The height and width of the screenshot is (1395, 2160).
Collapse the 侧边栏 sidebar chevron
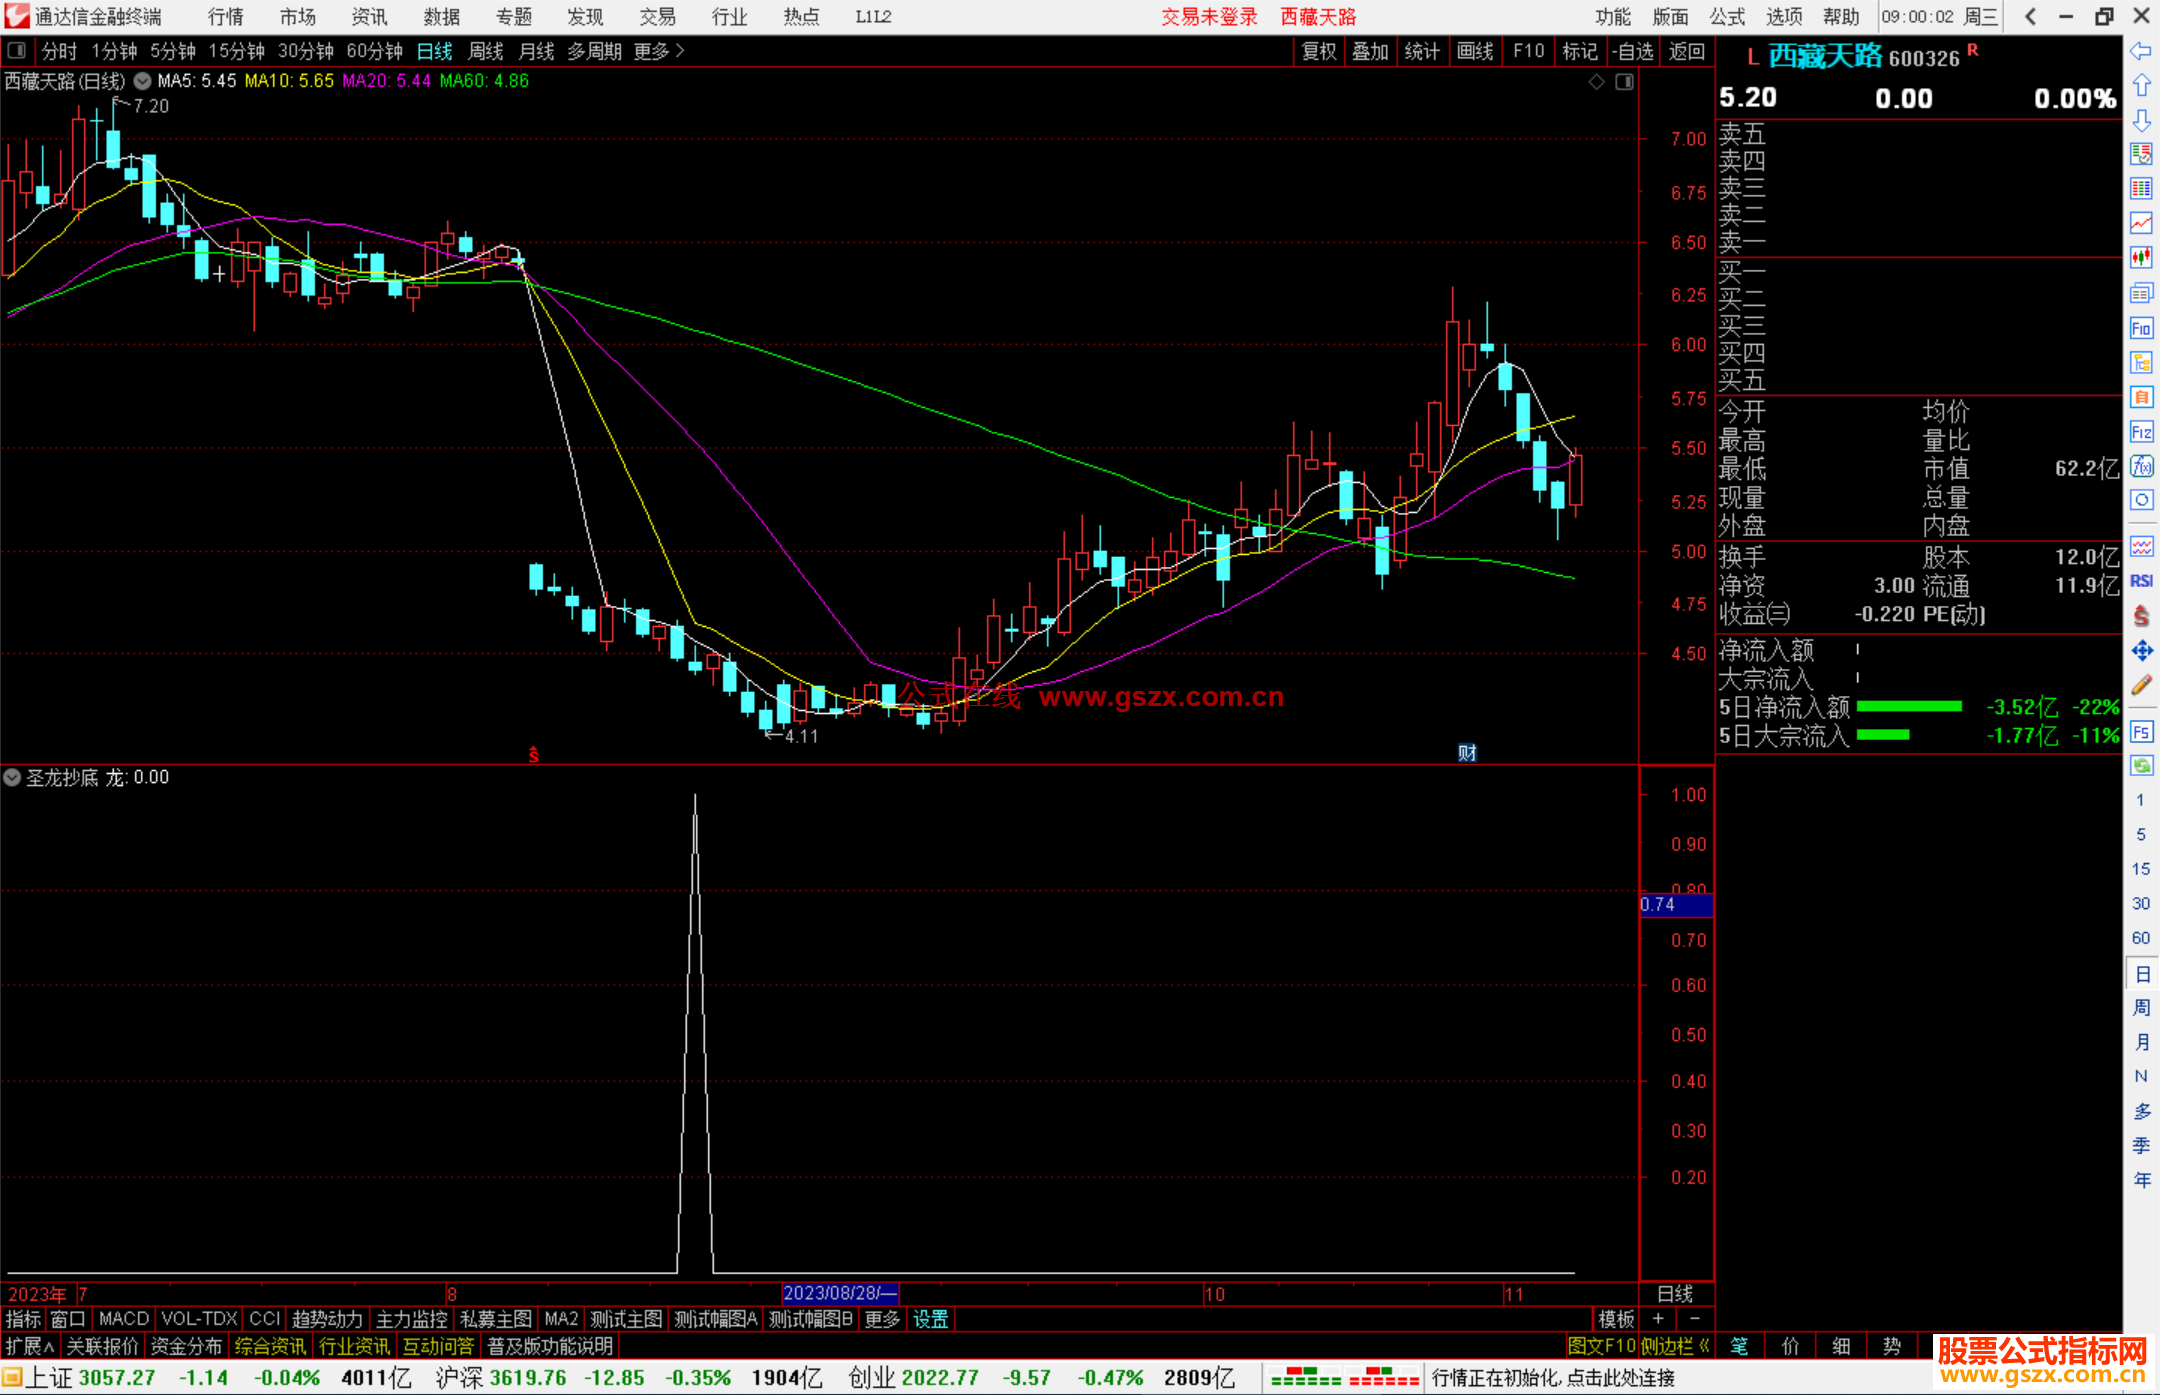click(x=1704, y=1346)
